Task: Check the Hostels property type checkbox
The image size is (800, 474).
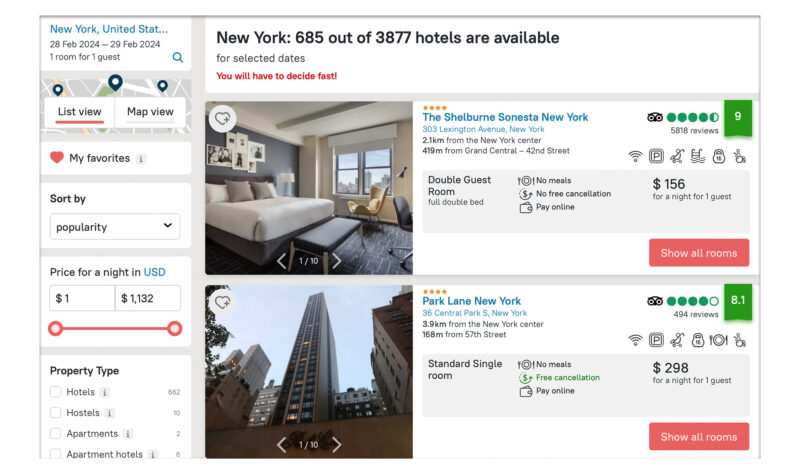Action: tap(56, 412)
